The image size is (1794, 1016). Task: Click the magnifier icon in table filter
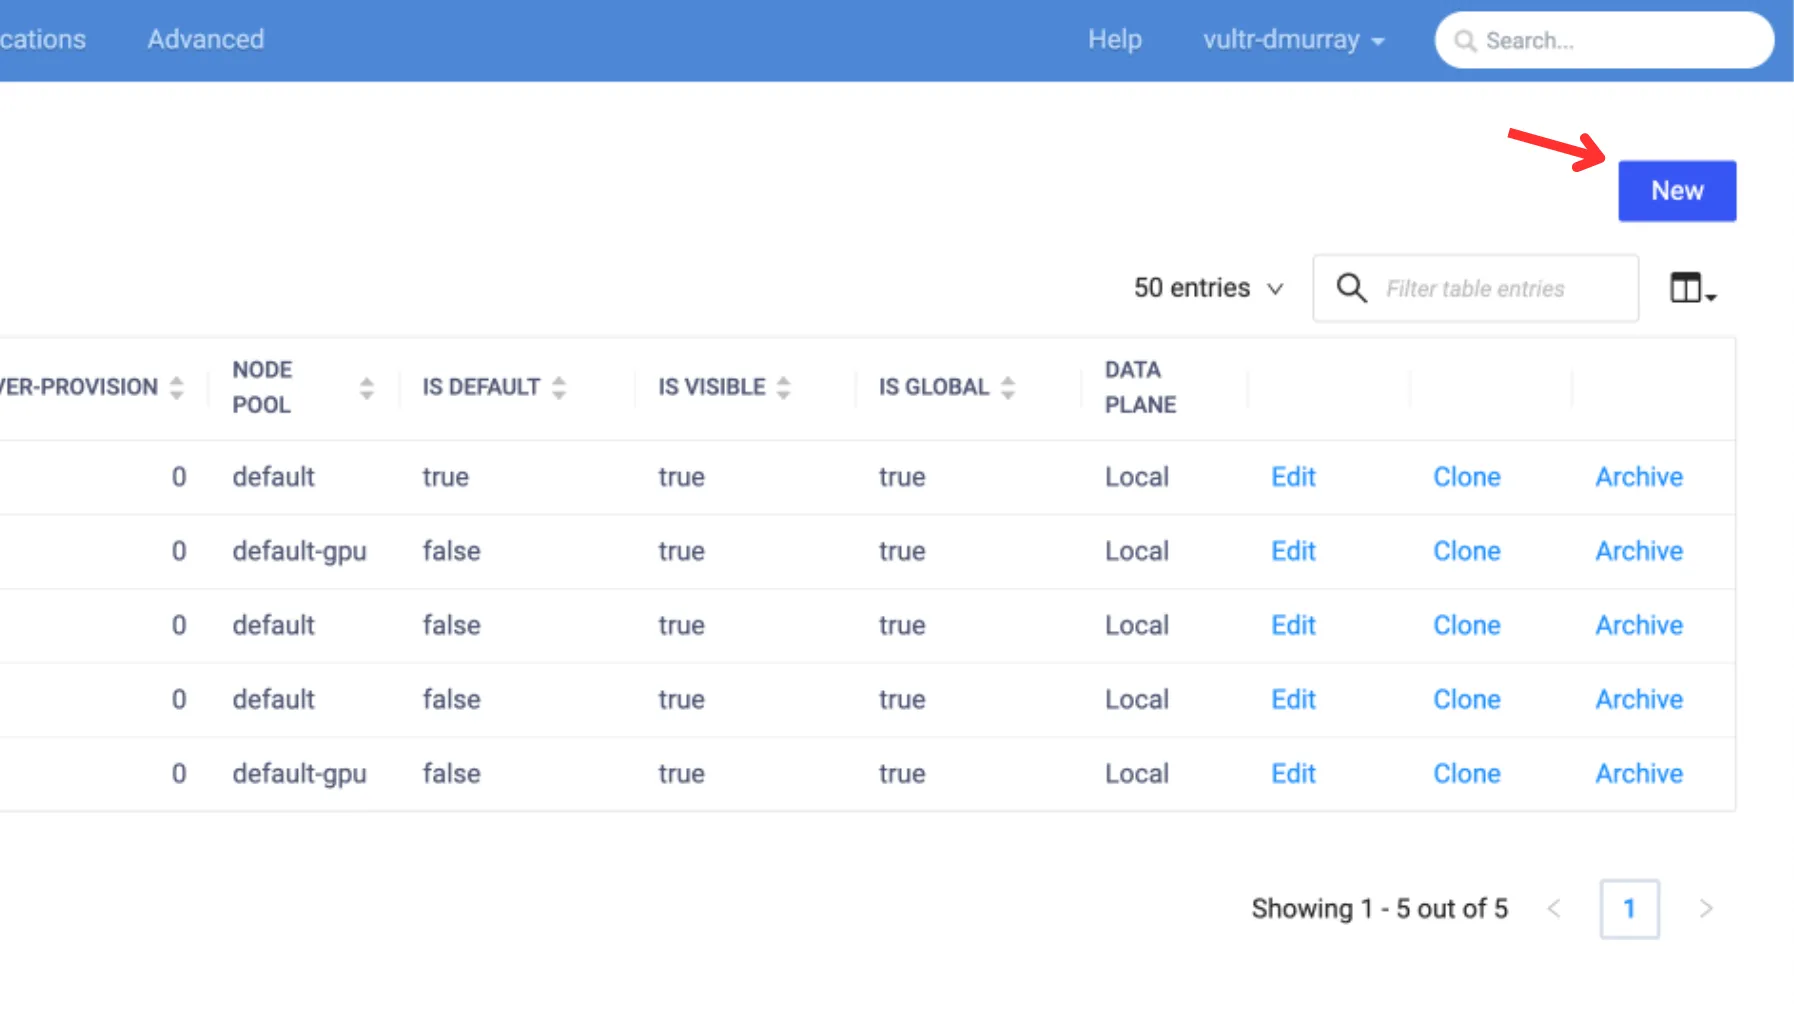click(x=1351, y=288)
